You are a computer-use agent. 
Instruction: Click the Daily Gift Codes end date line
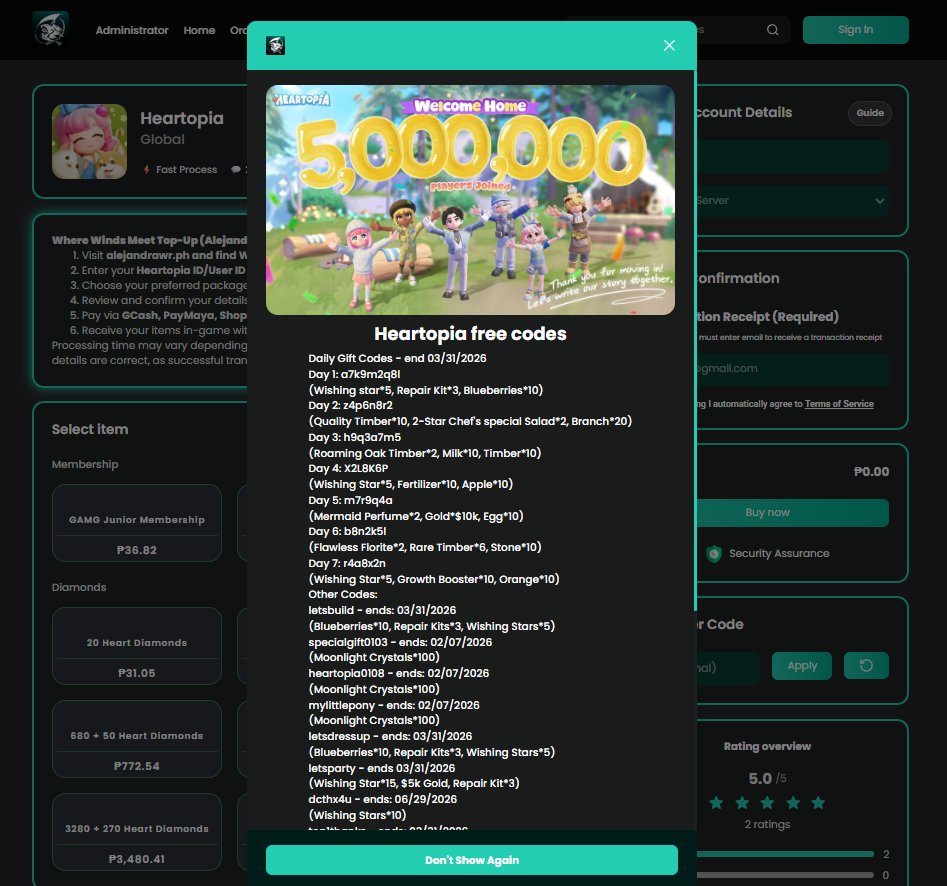[397, 358]
